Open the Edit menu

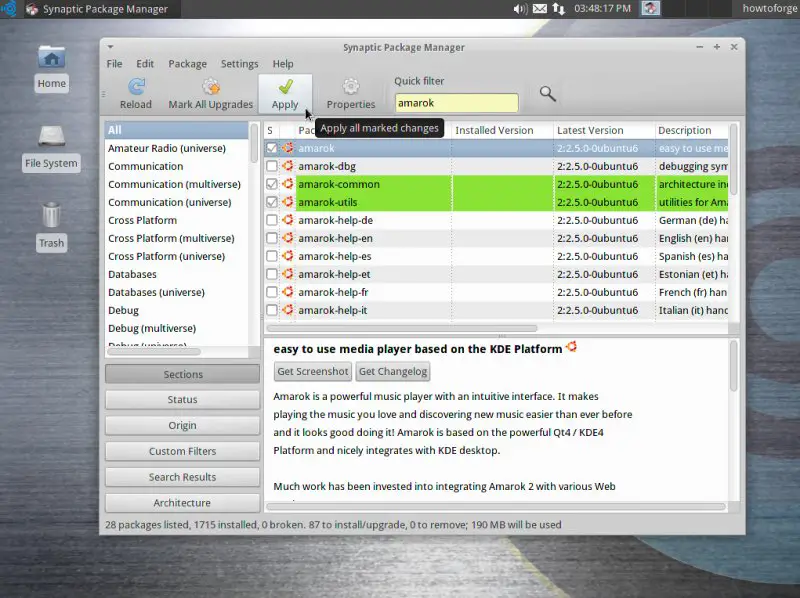(145, 64)
